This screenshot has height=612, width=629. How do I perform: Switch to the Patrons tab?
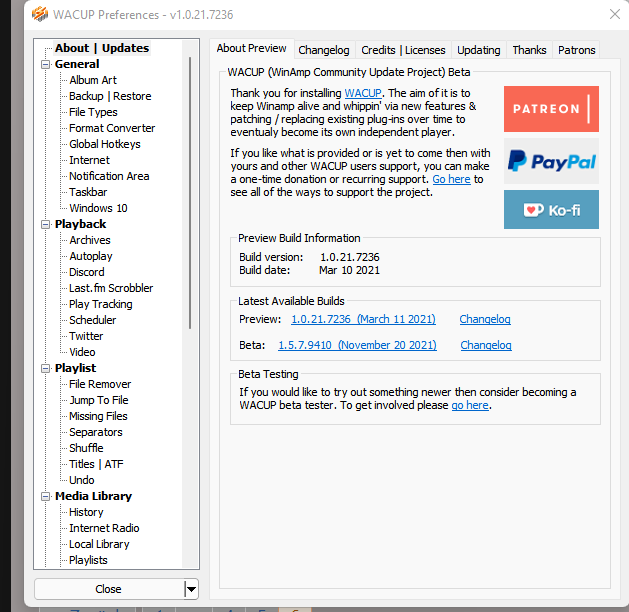pos(576,50)
